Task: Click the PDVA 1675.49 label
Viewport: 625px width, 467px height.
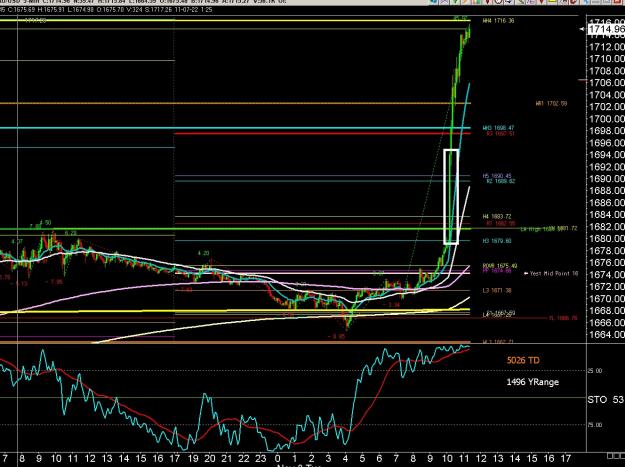Action: (x=498, y=266)
